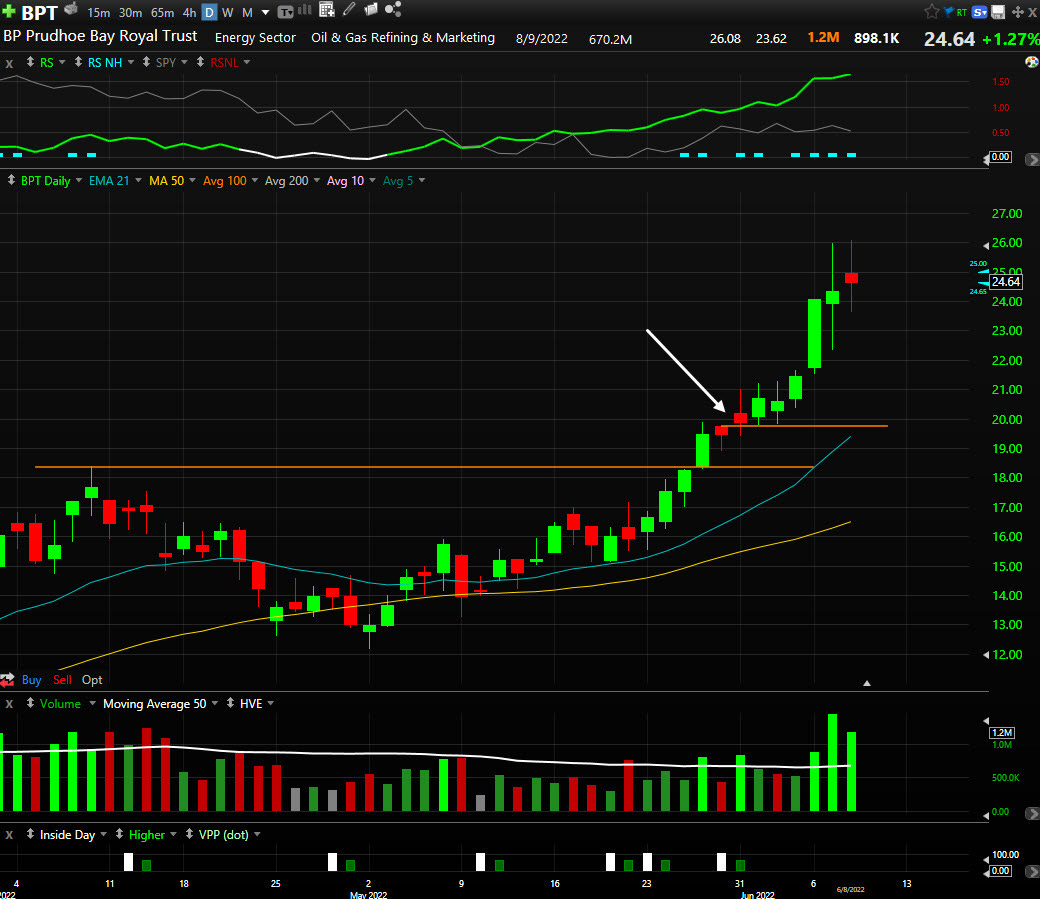Open SPY indicator dropdown

pos(184,62)
